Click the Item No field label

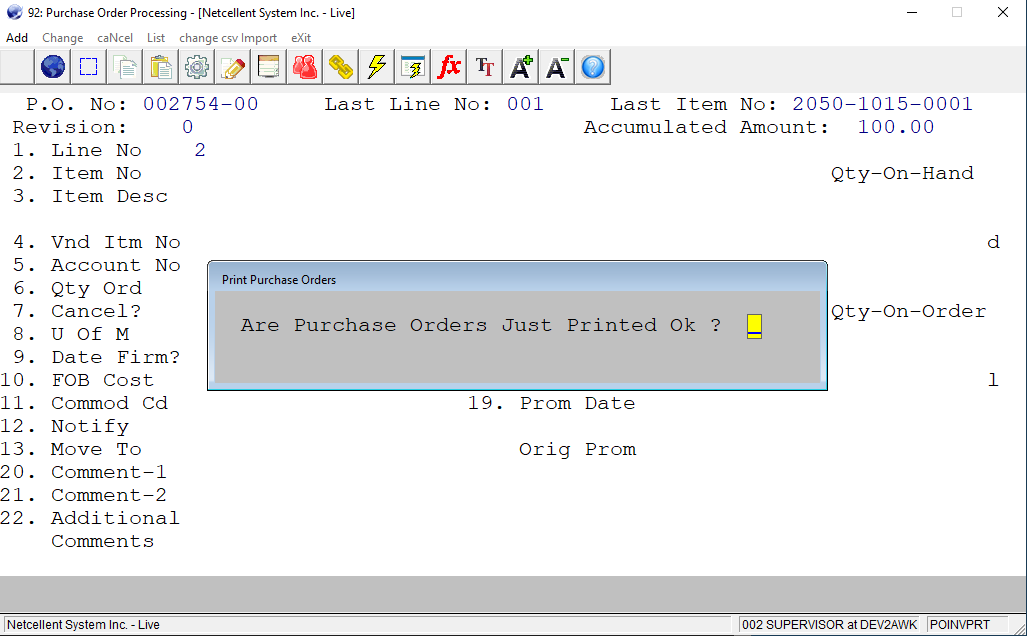pyautogui.click(x=97, y=174)
